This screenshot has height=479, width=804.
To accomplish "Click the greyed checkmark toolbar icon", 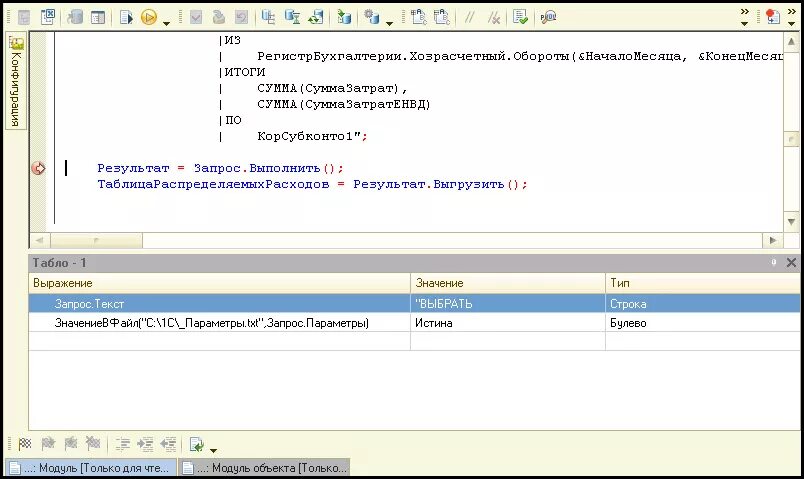I will [x=195, y=17].
